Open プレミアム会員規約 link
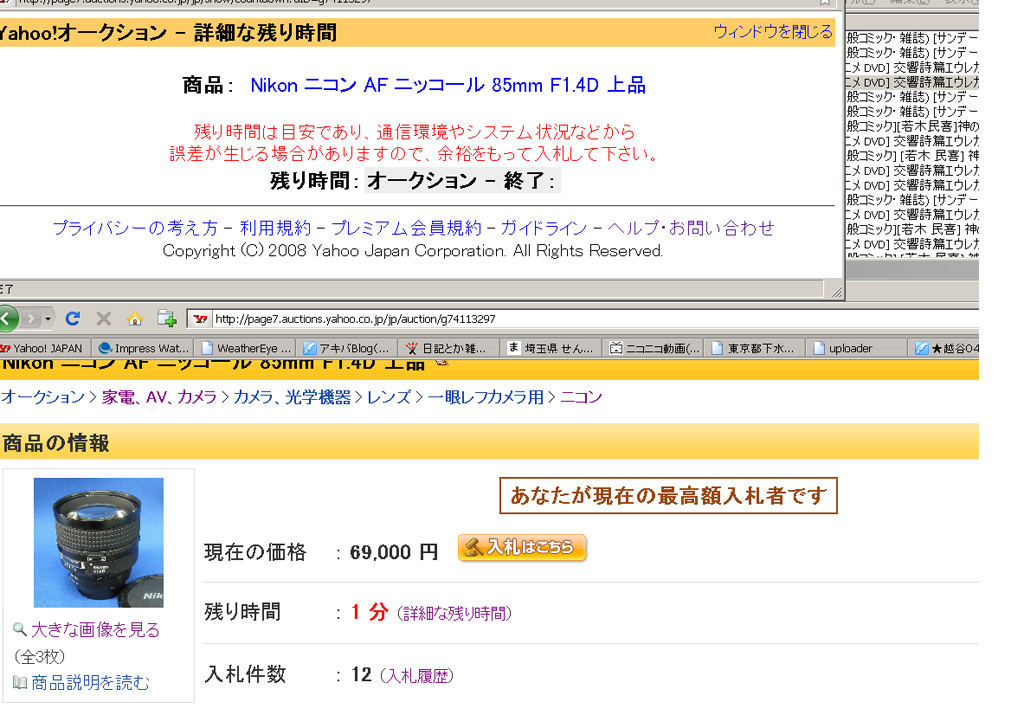 [406, 228]
